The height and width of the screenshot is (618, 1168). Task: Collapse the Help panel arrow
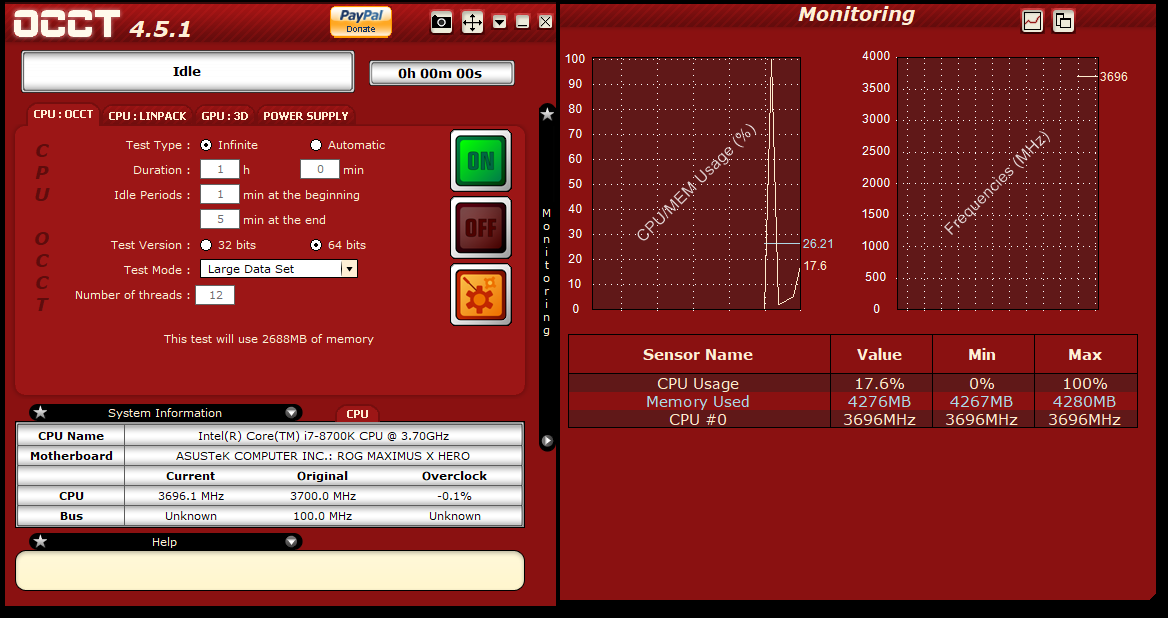pos(291,541)
